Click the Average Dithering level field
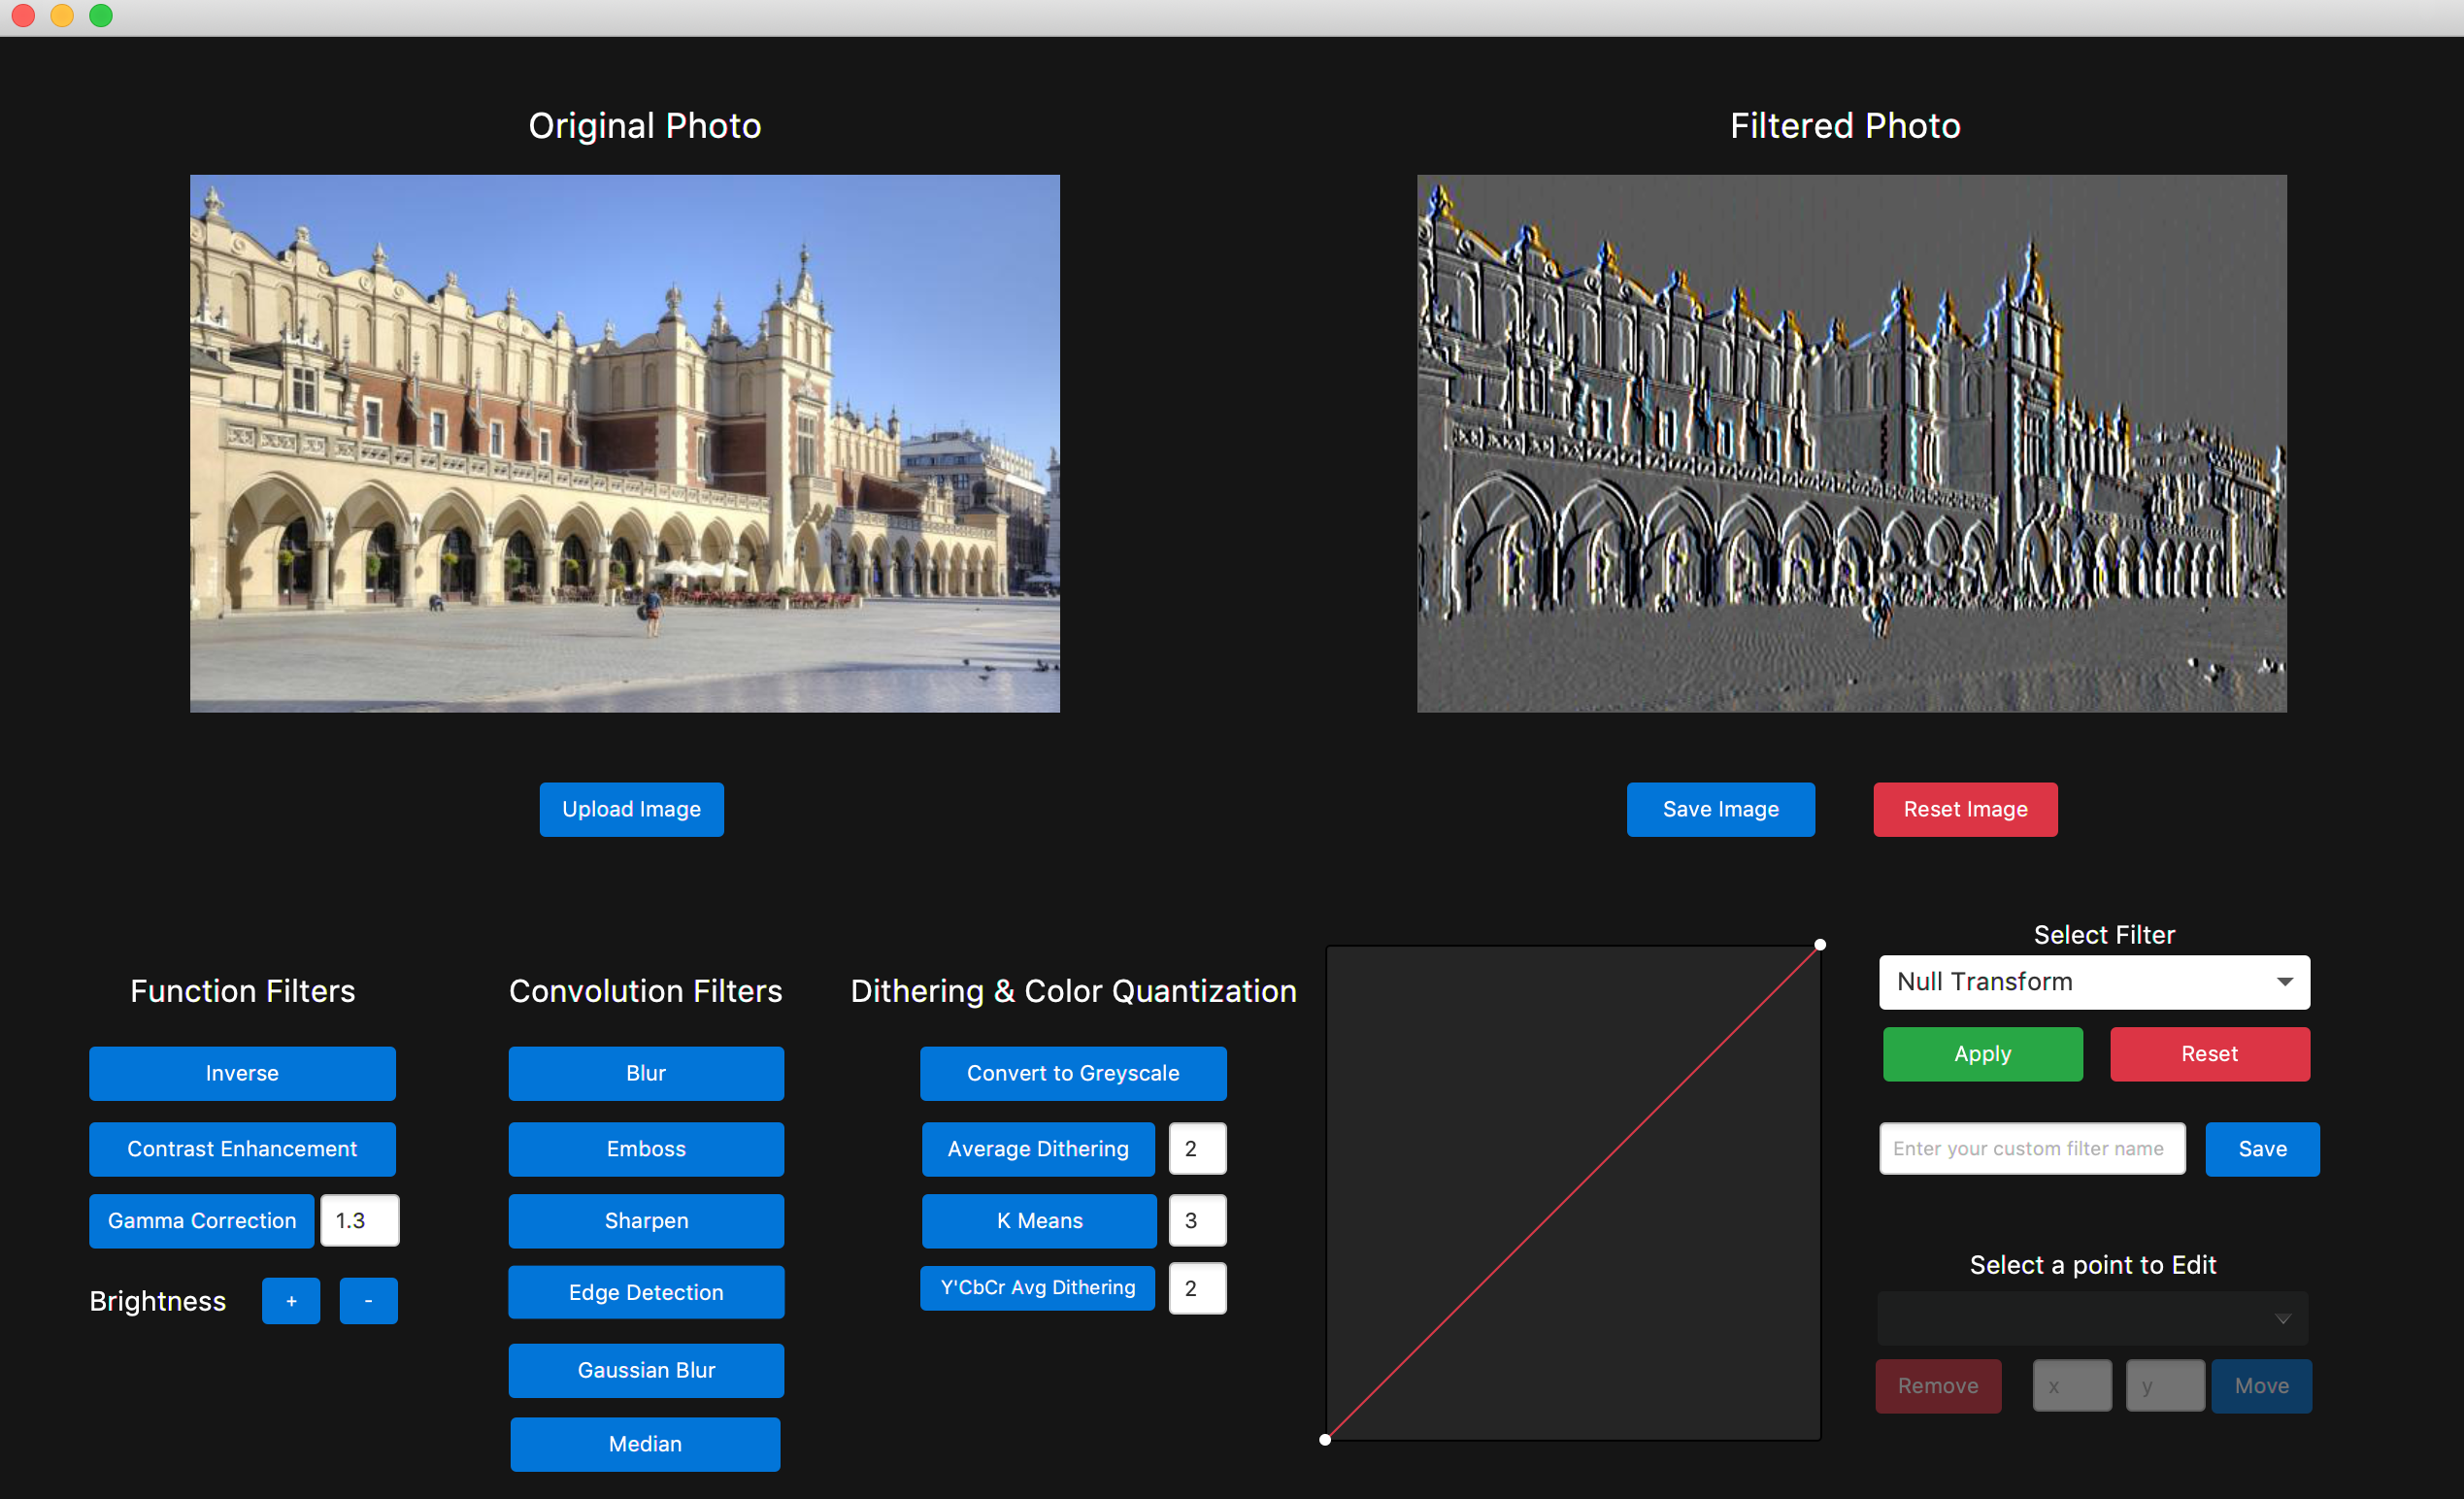2464x1499 pixels. click(x=1197, y=1149)
